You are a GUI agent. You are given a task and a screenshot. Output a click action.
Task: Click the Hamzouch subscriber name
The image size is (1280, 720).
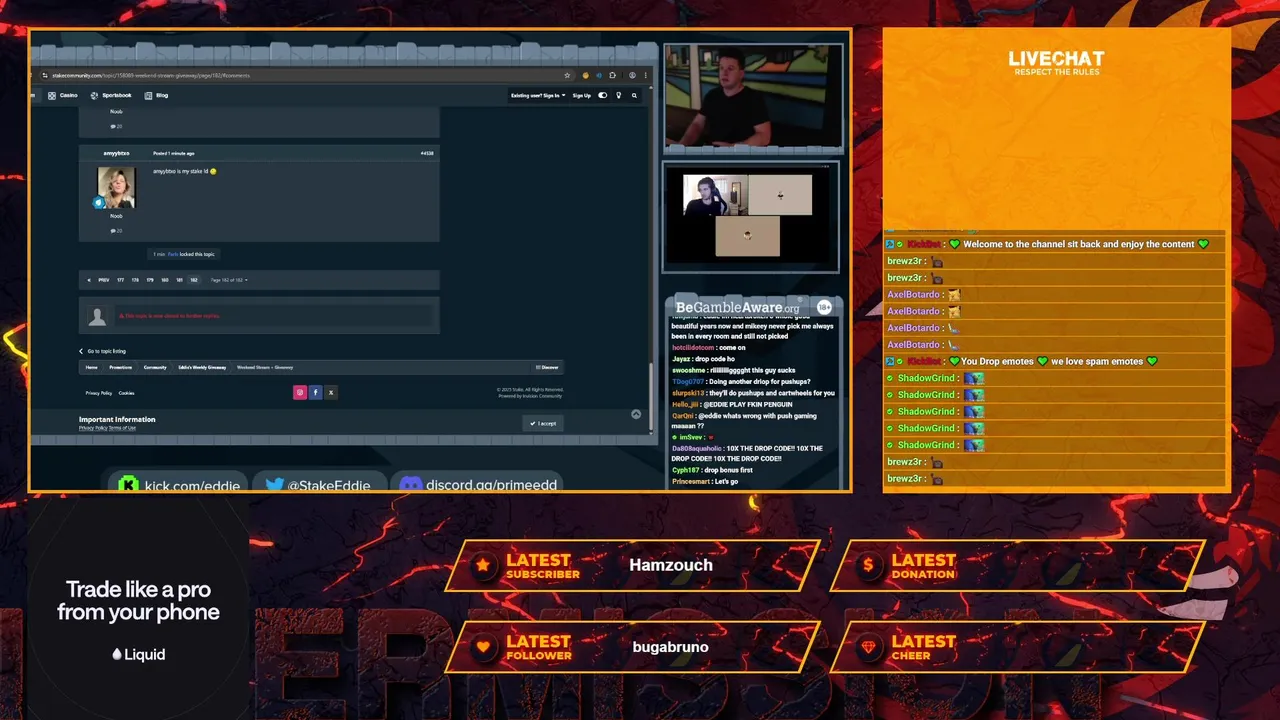pos(671,565)
